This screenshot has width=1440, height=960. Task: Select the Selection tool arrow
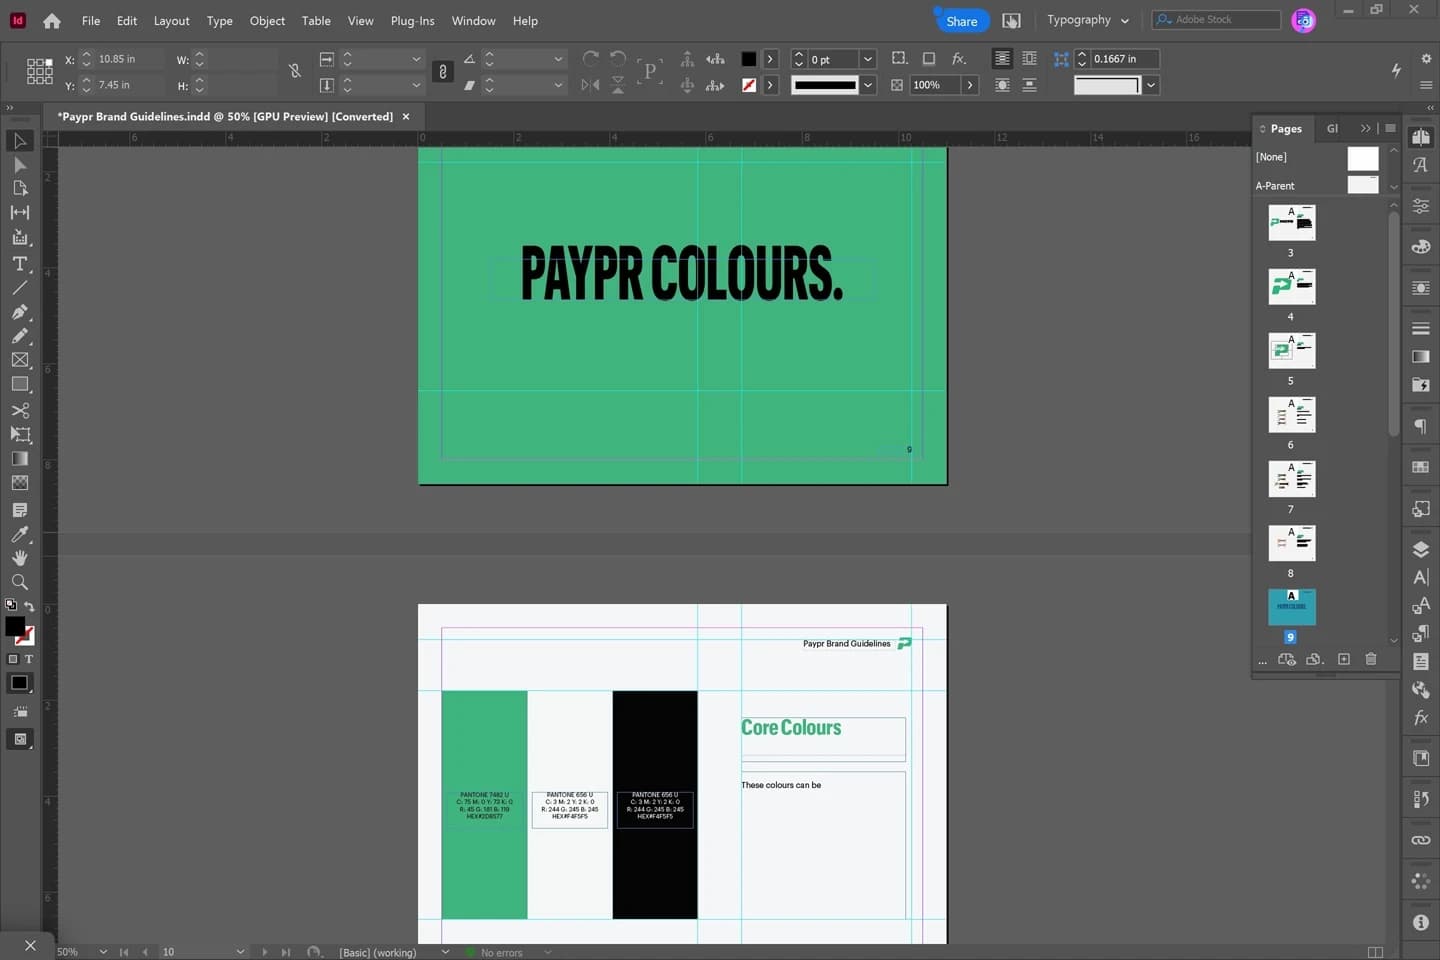pos(19,141)
